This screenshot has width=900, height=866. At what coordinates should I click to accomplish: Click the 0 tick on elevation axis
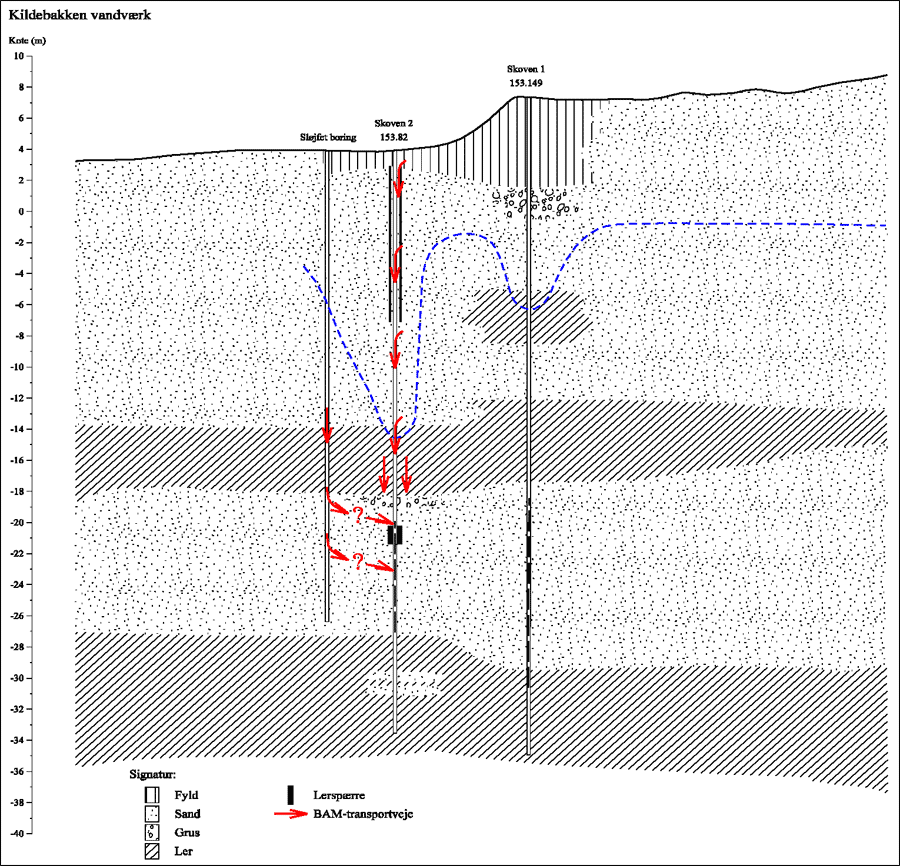pos(19,212)
